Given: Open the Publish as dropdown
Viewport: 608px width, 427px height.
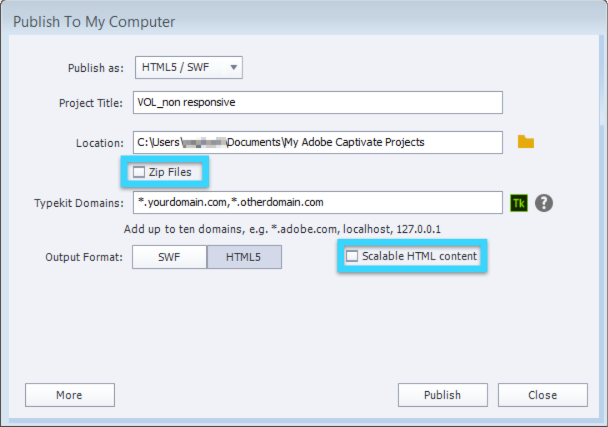Looking at the screenshot, I should (x=189, y=67).
